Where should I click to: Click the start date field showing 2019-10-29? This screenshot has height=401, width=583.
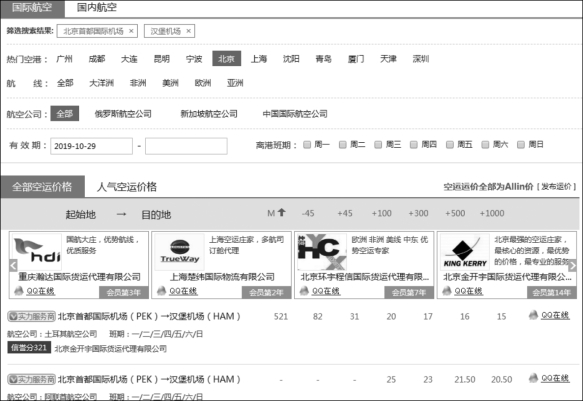point(91,146)
